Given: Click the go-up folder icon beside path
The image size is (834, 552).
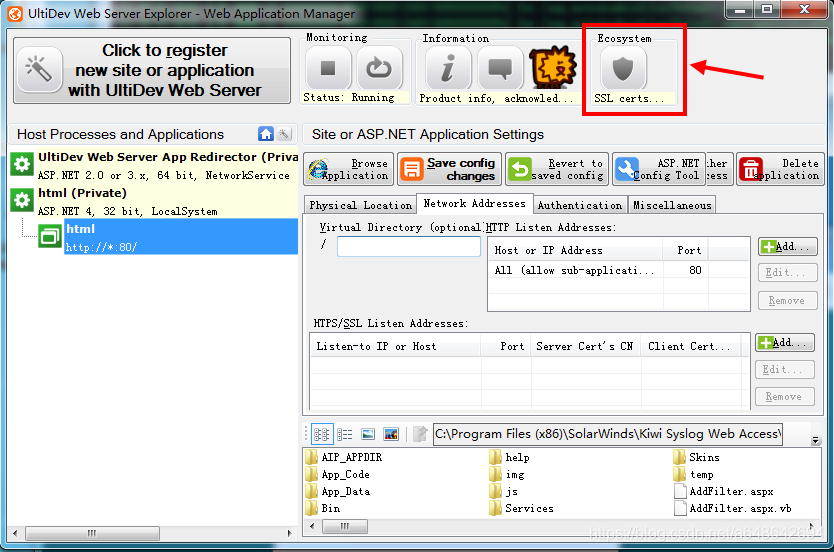Looking at the screenshot, I should (x=420, y=434).
